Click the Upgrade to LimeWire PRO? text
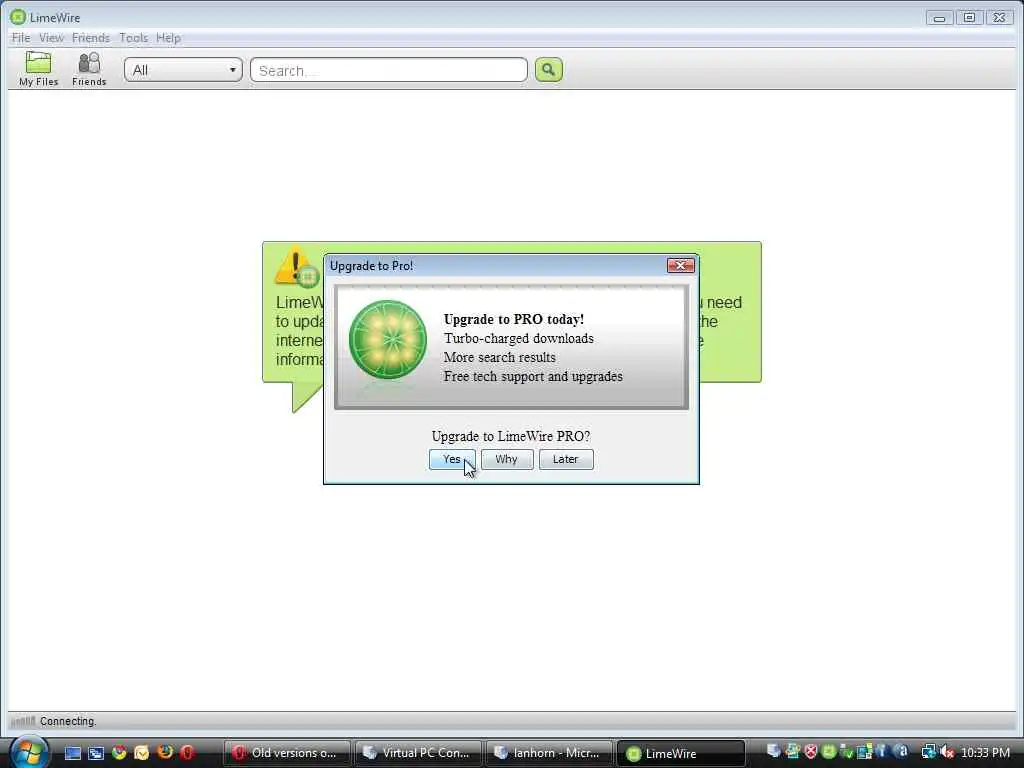This screenshot has height=768, width=1024. (x=511, y=436)
